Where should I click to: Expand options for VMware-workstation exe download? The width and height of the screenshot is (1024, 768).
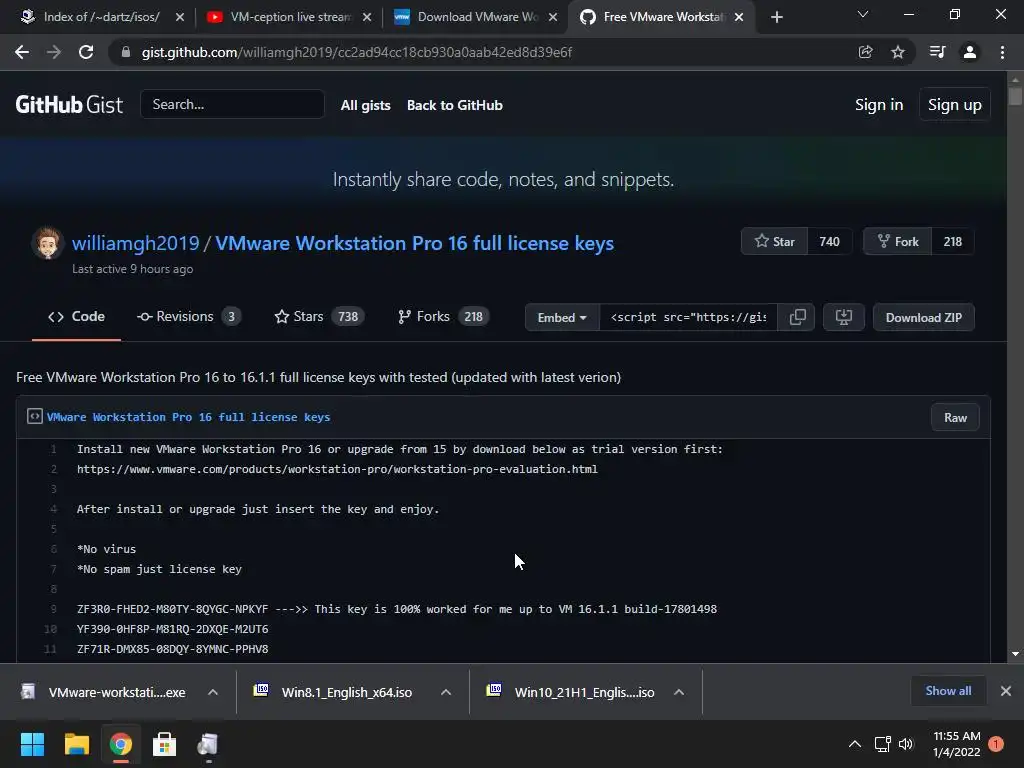(x=213, y=692)
